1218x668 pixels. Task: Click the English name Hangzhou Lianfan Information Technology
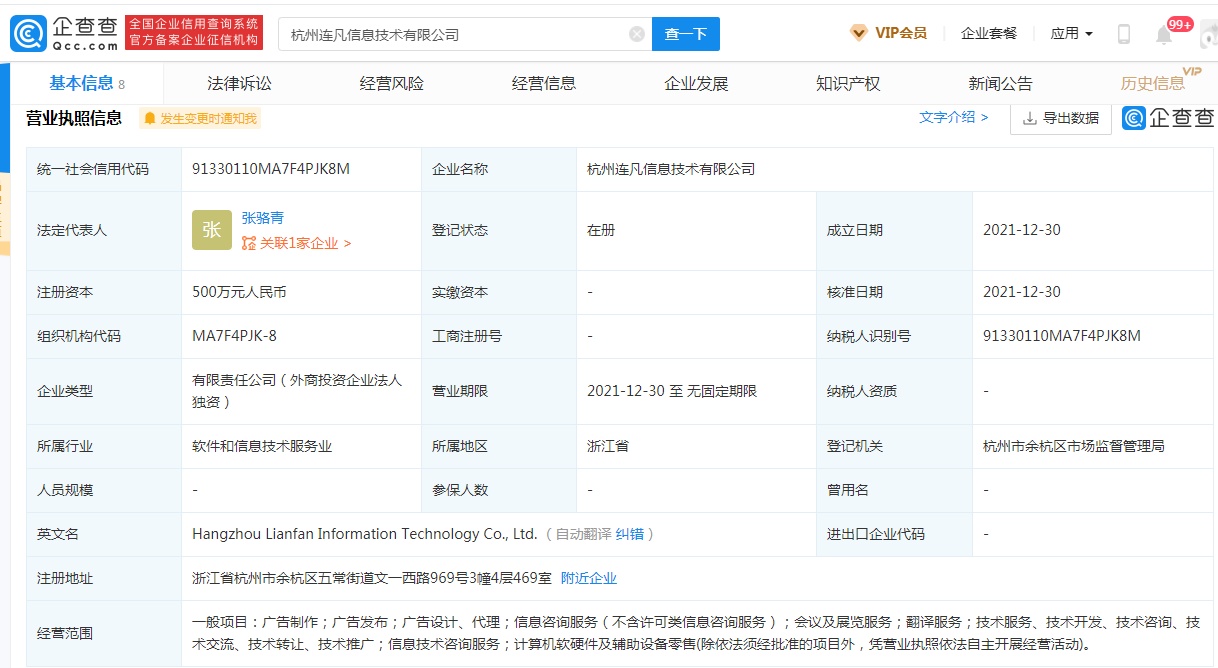[x=365, y=534]
